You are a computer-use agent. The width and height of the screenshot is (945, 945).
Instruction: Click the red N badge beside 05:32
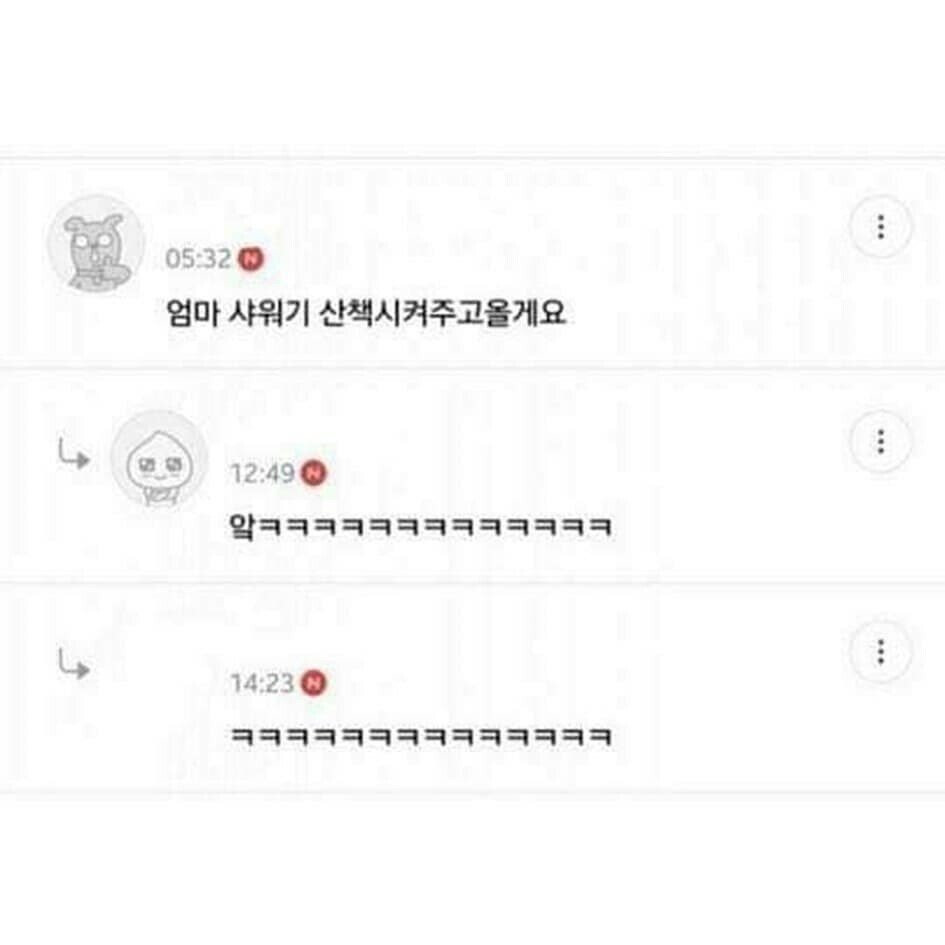click(251, 259)
